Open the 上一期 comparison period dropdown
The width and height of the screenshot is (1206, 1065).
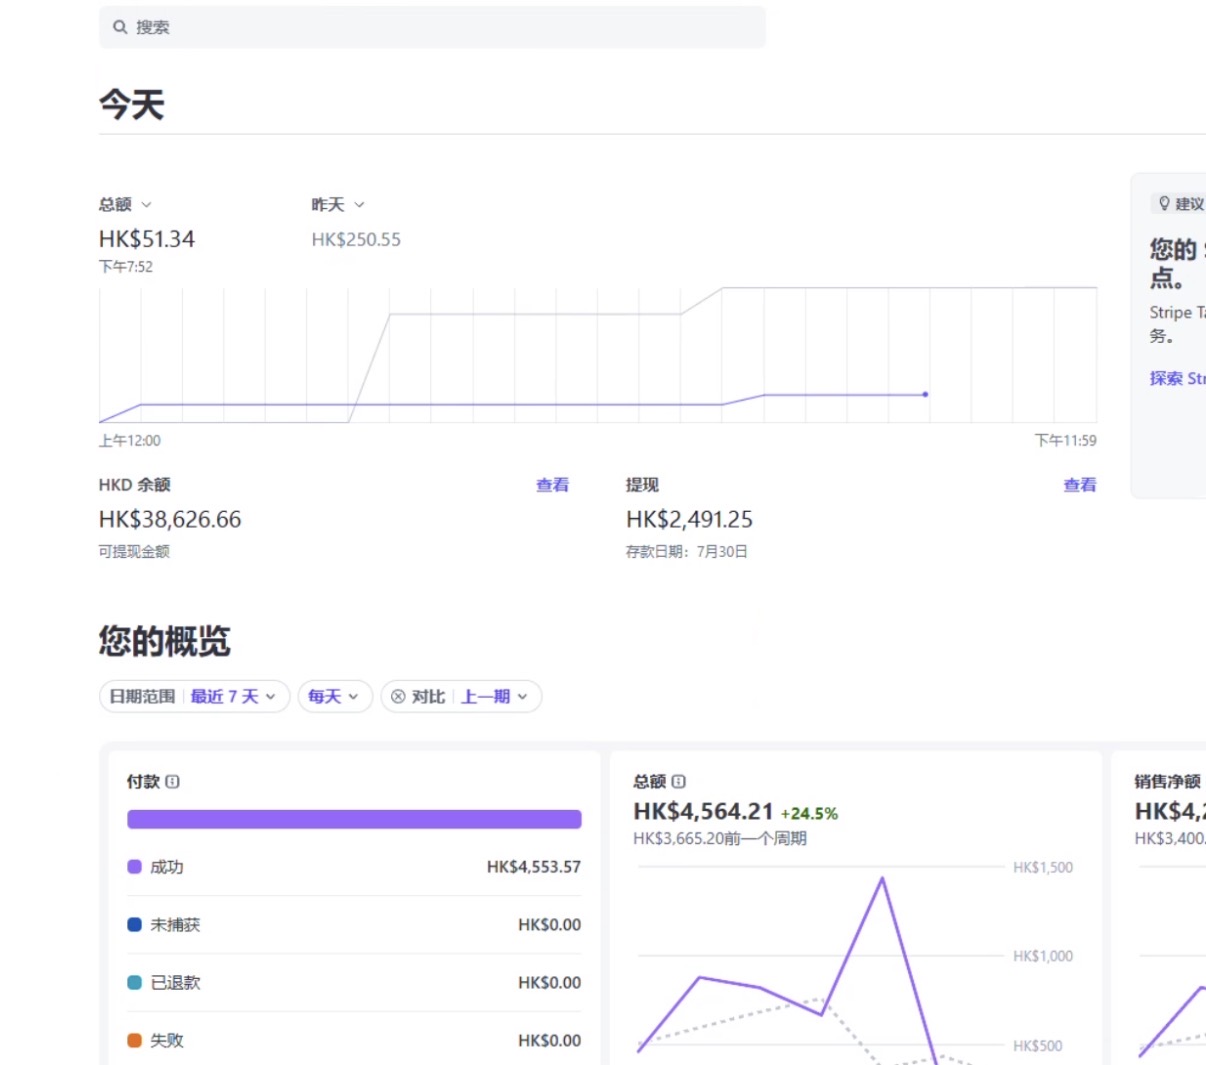[x=494, y=697]
